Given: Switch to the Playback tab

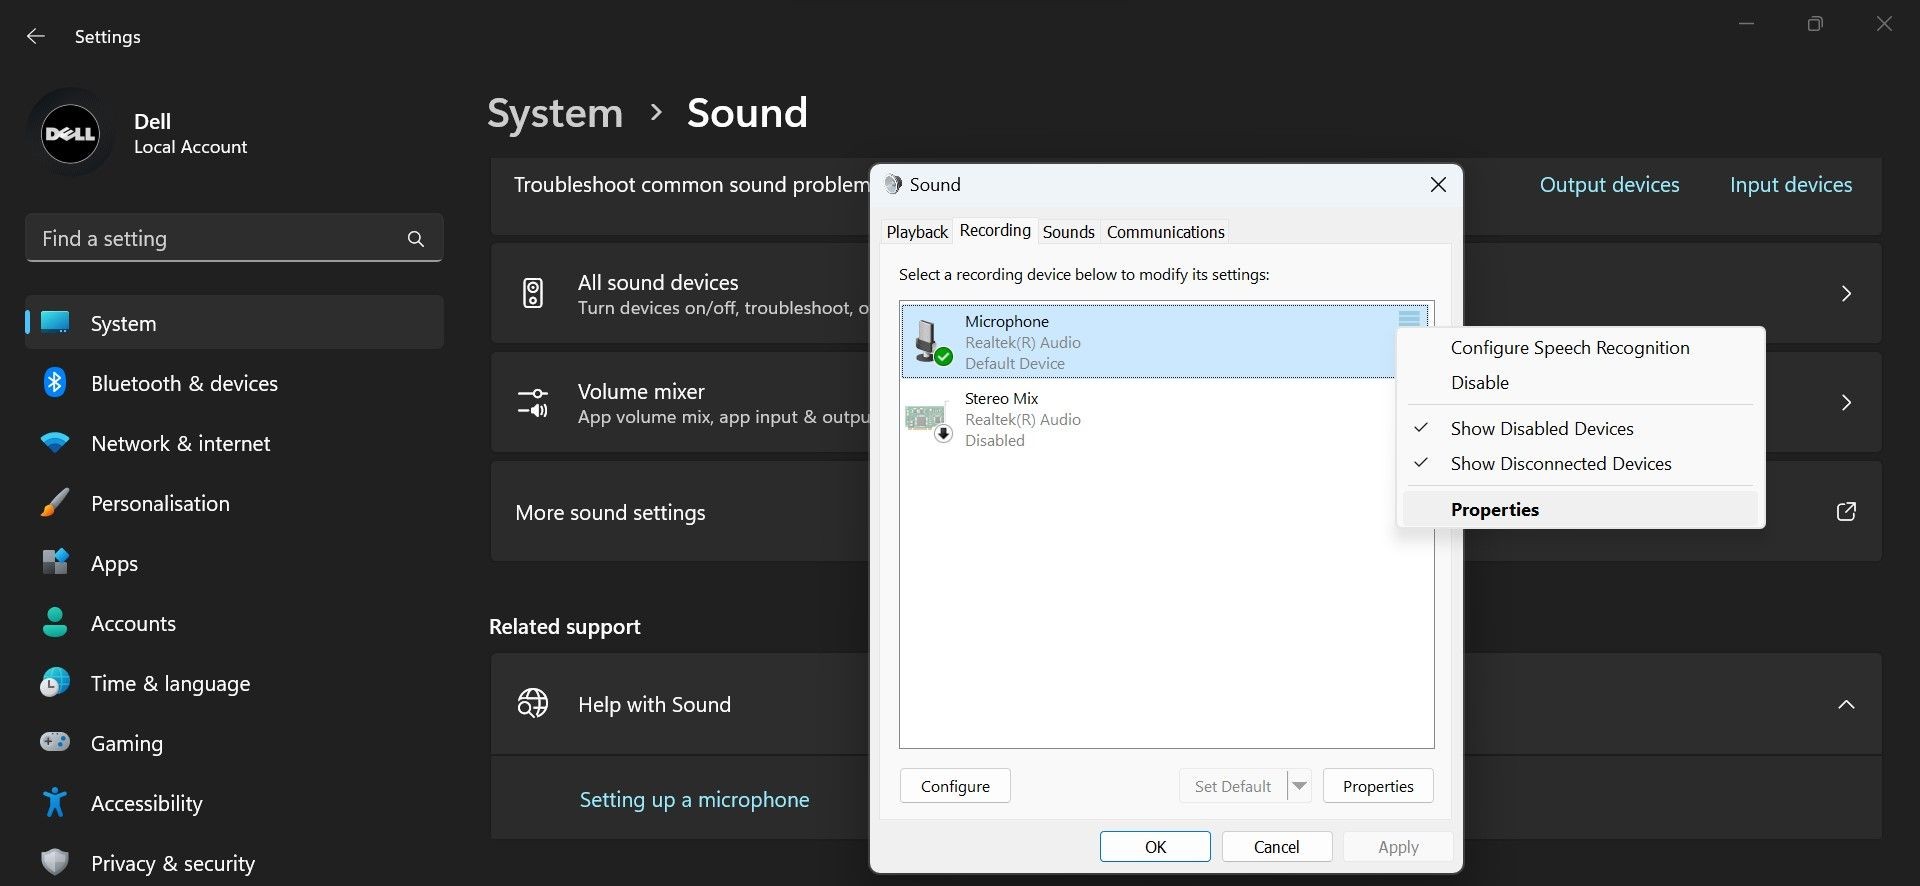Looking at the screenshot, I should (917, 232).
